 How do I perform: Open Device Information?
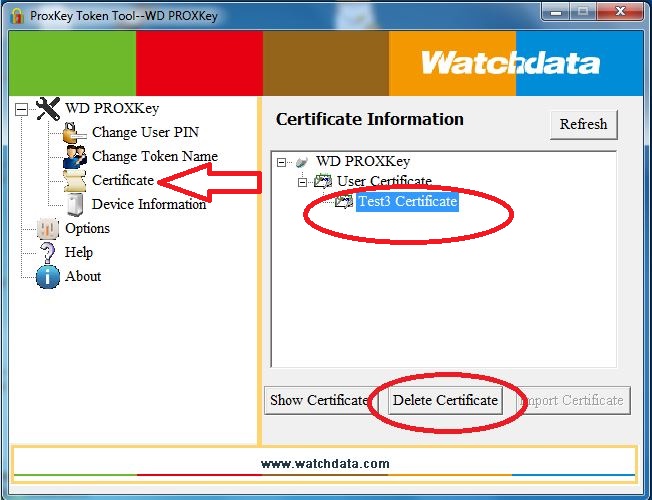(x=149, y=204)
